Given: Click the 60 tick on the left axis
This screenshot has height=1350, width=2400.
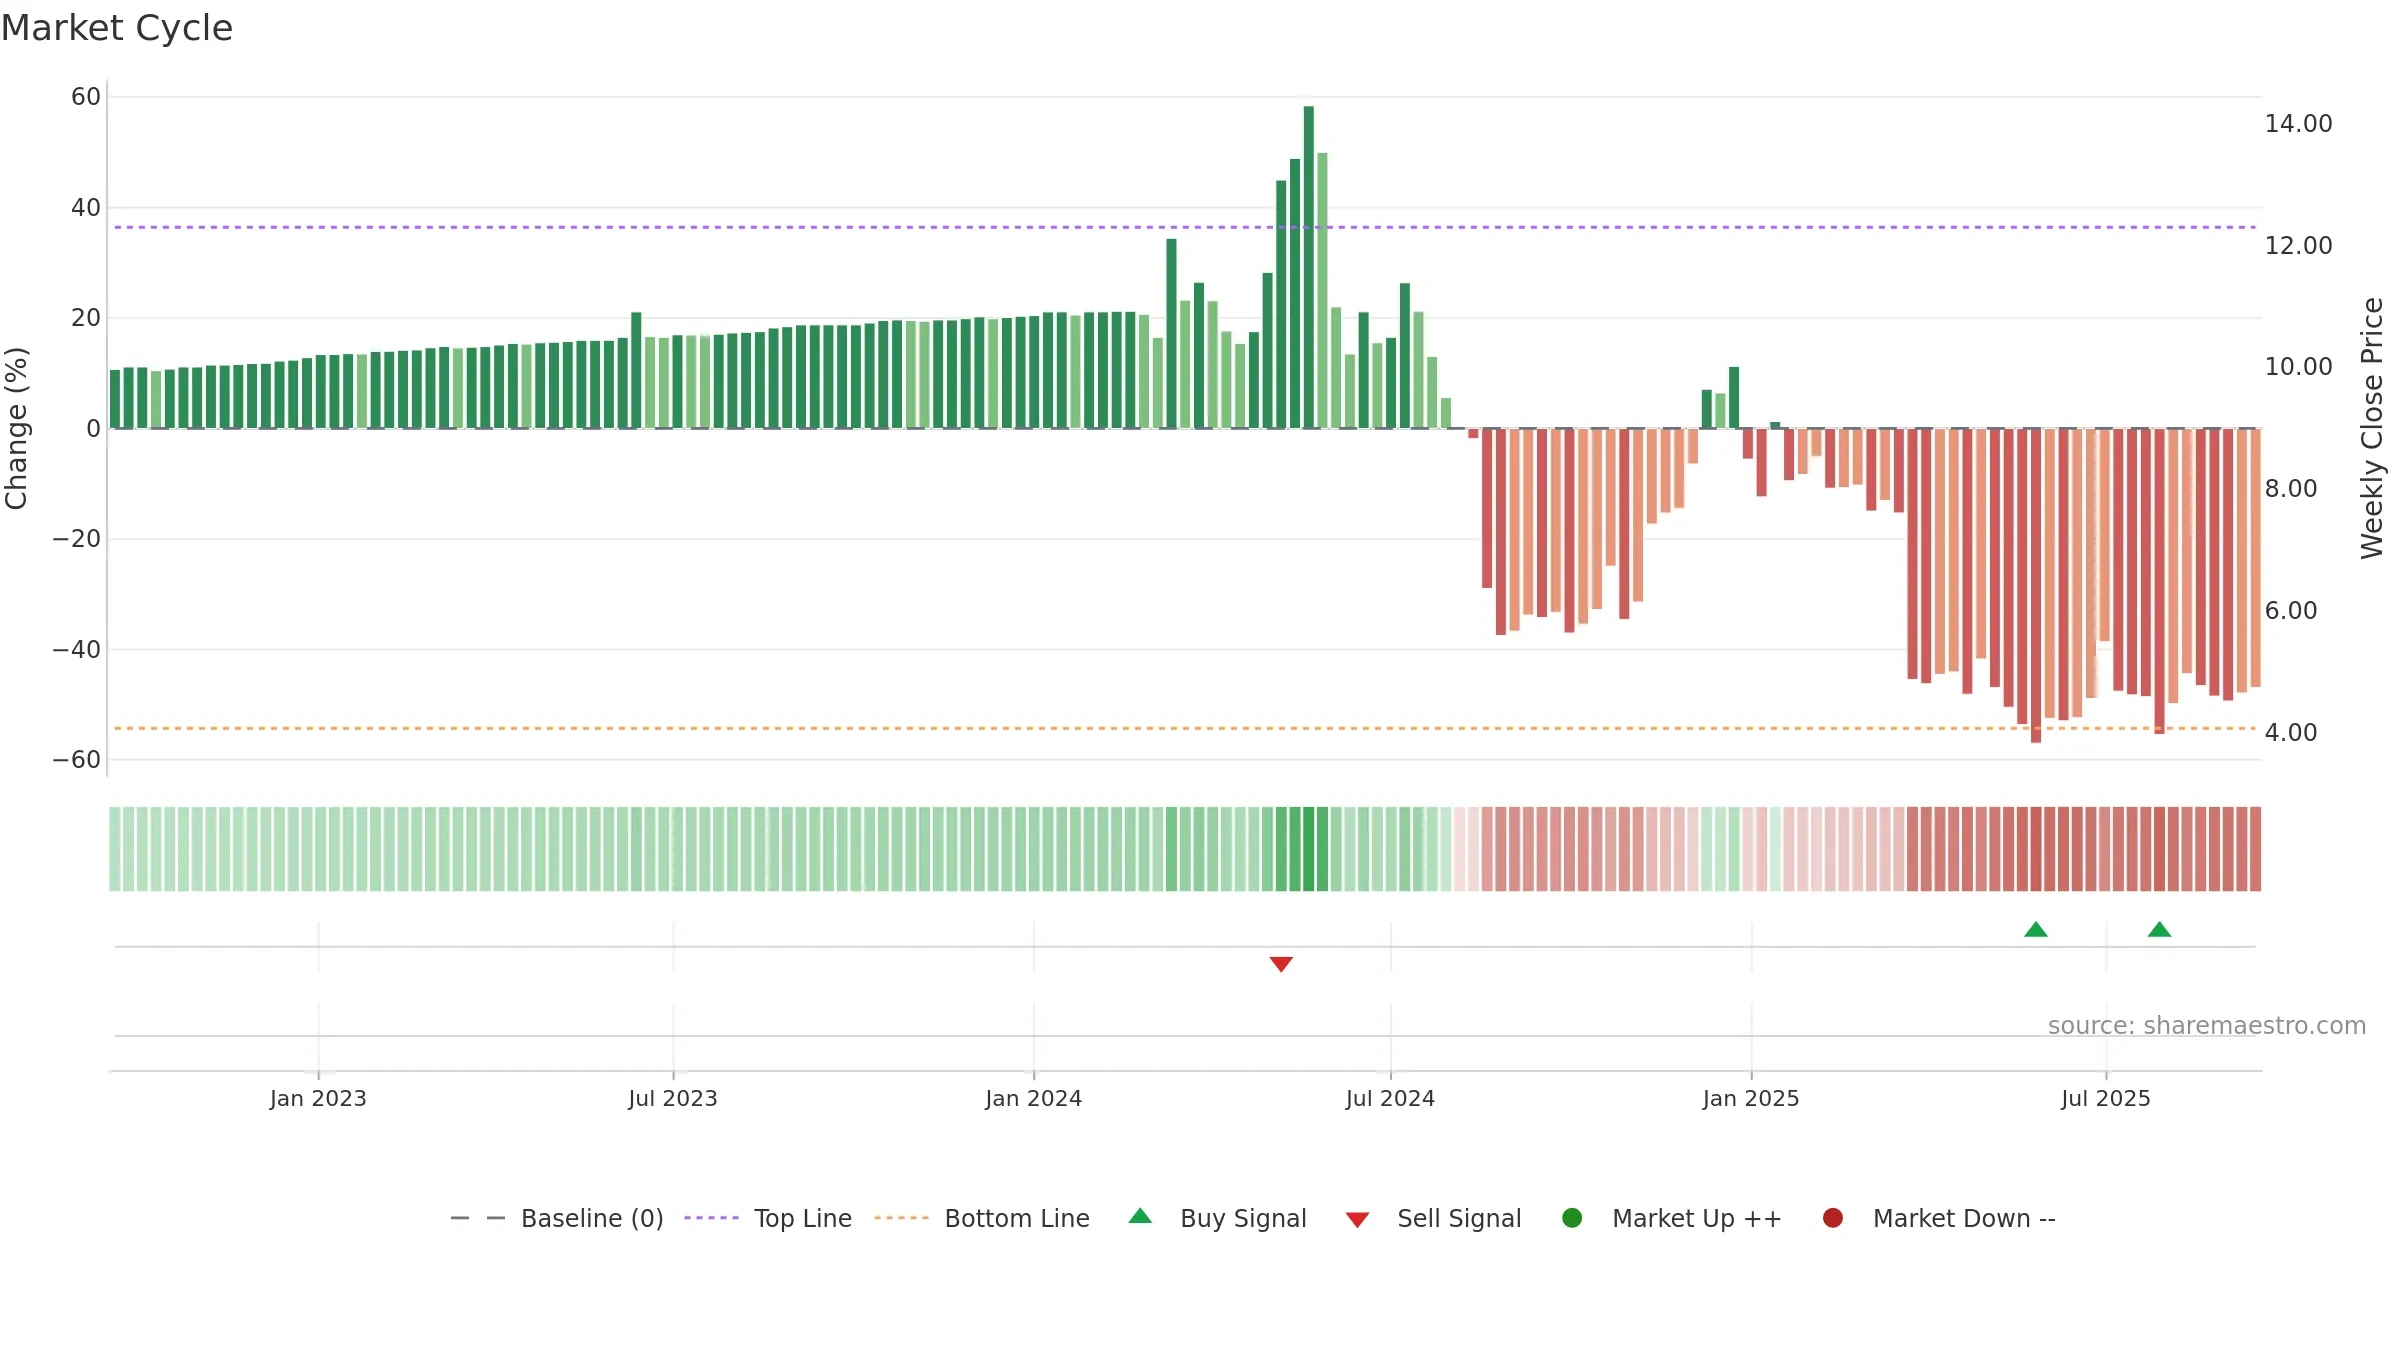Looking at the screenshot, I should pyautogui.click(x=86, y=97).
